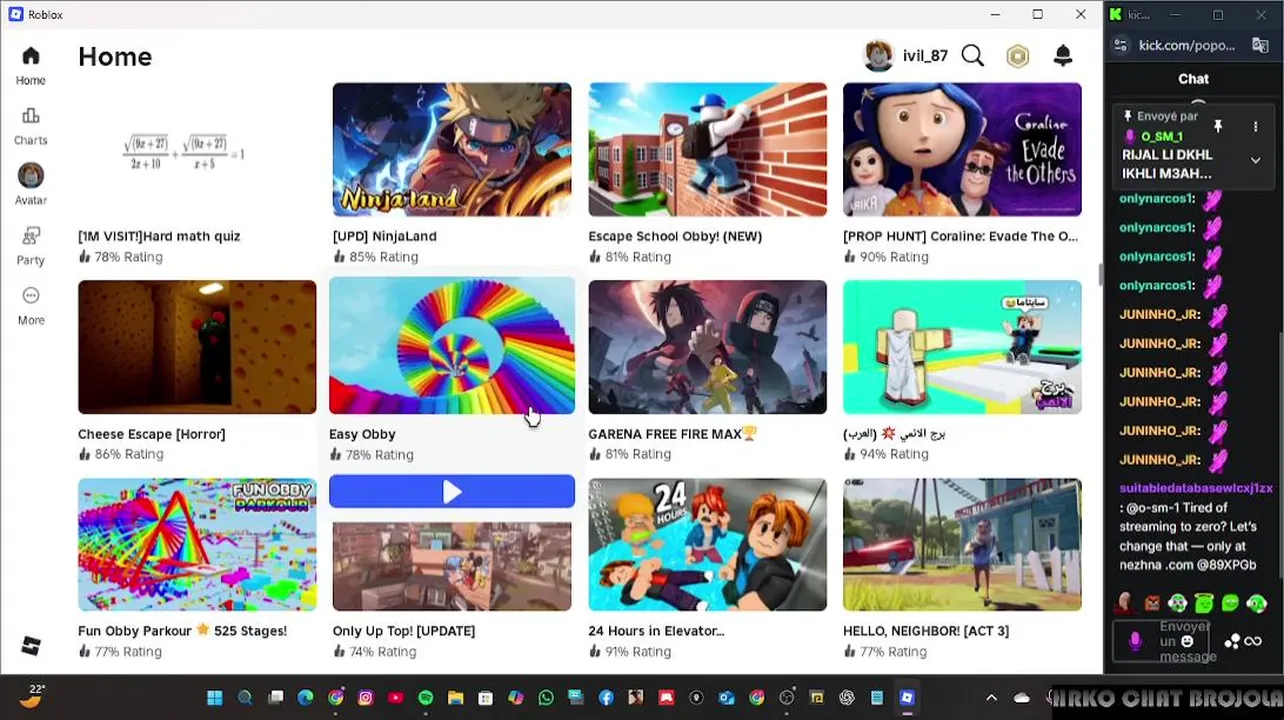1284x720 pixels.
Task: Show hidden tray icons chevron
Action: 991,698
